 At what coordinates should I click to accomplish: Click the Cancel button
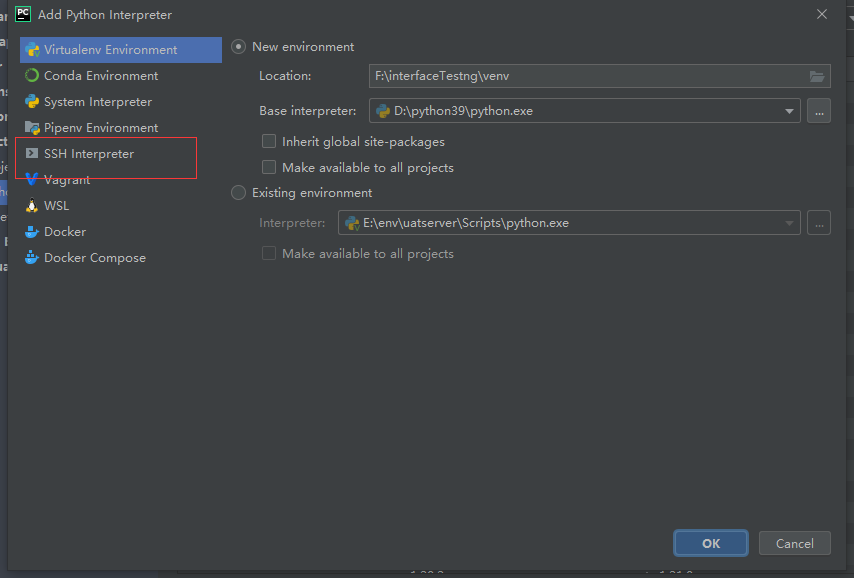point(795,543)
